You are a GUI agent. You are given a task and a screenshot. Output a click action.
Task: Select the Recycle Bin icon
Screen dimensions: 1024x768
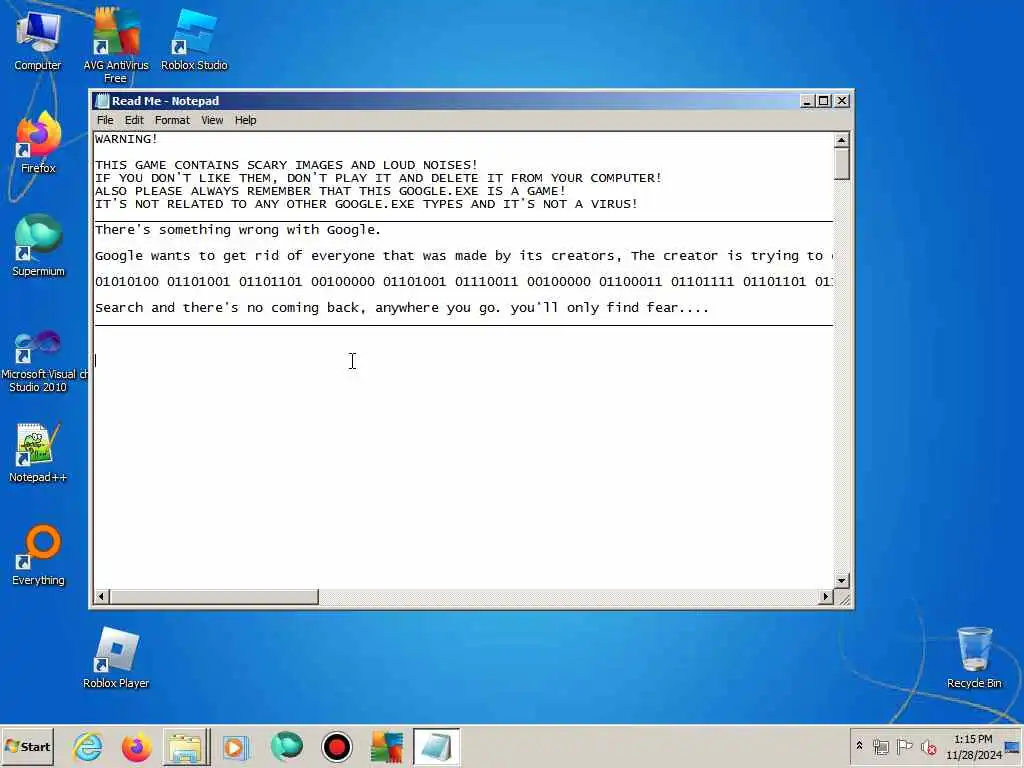pyautogui.click(x=974, y=658)
